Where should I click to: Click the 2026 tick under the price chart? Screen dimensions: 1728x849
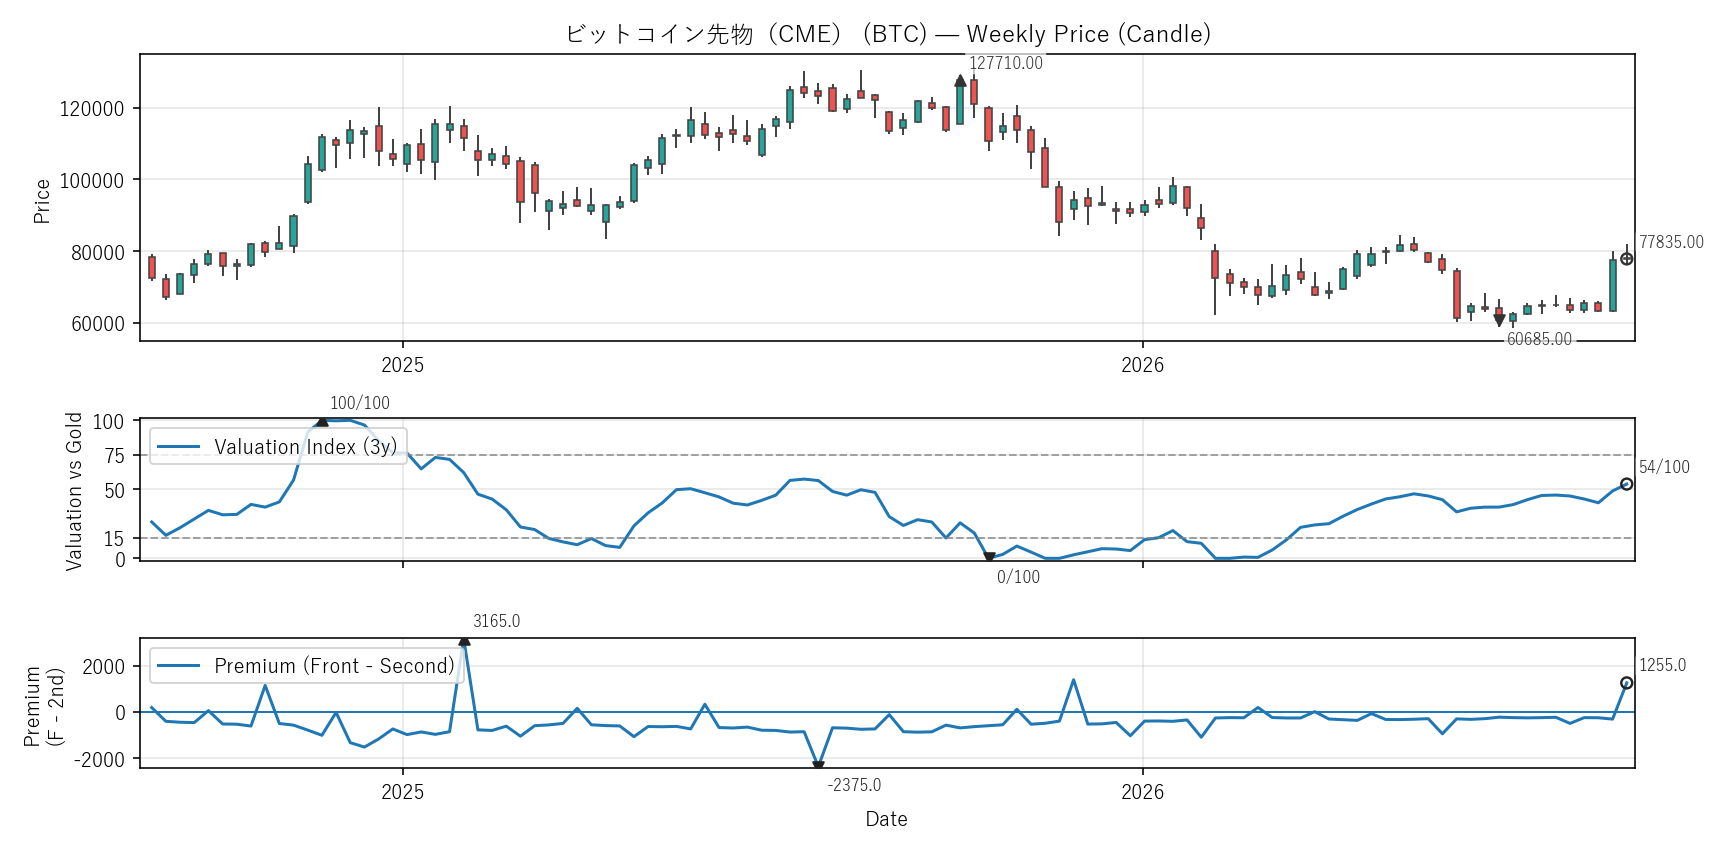coord(1143,365)
